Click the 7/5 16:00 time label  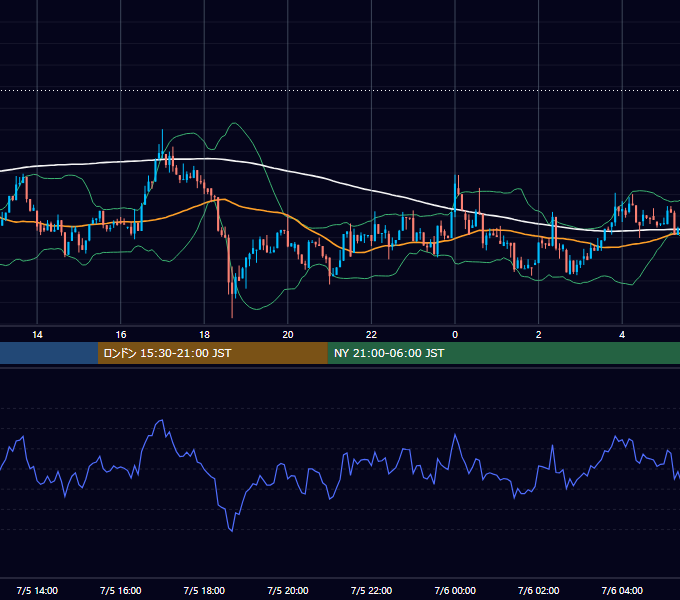click(x=121, y=590)
